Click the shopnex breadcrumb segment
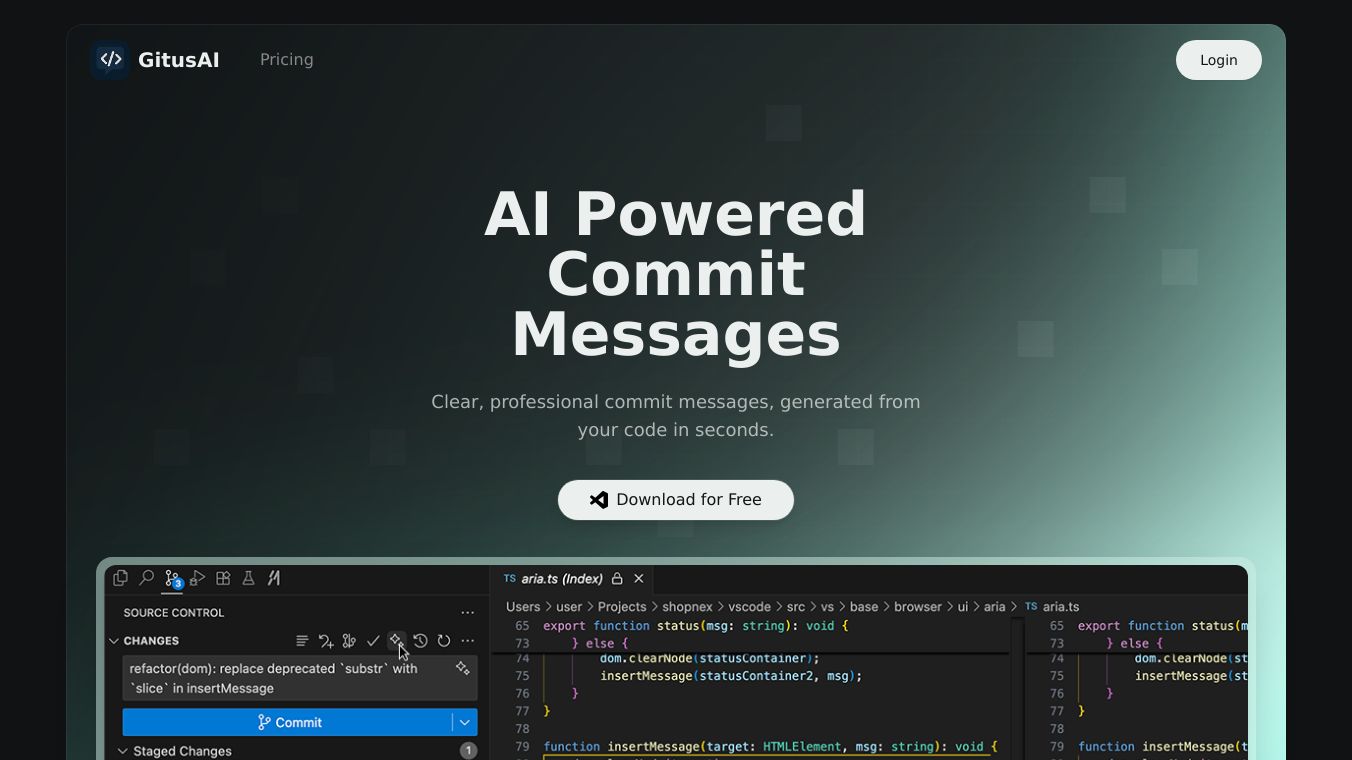The height and width of the screenshot is (760, 1352). 687,607
